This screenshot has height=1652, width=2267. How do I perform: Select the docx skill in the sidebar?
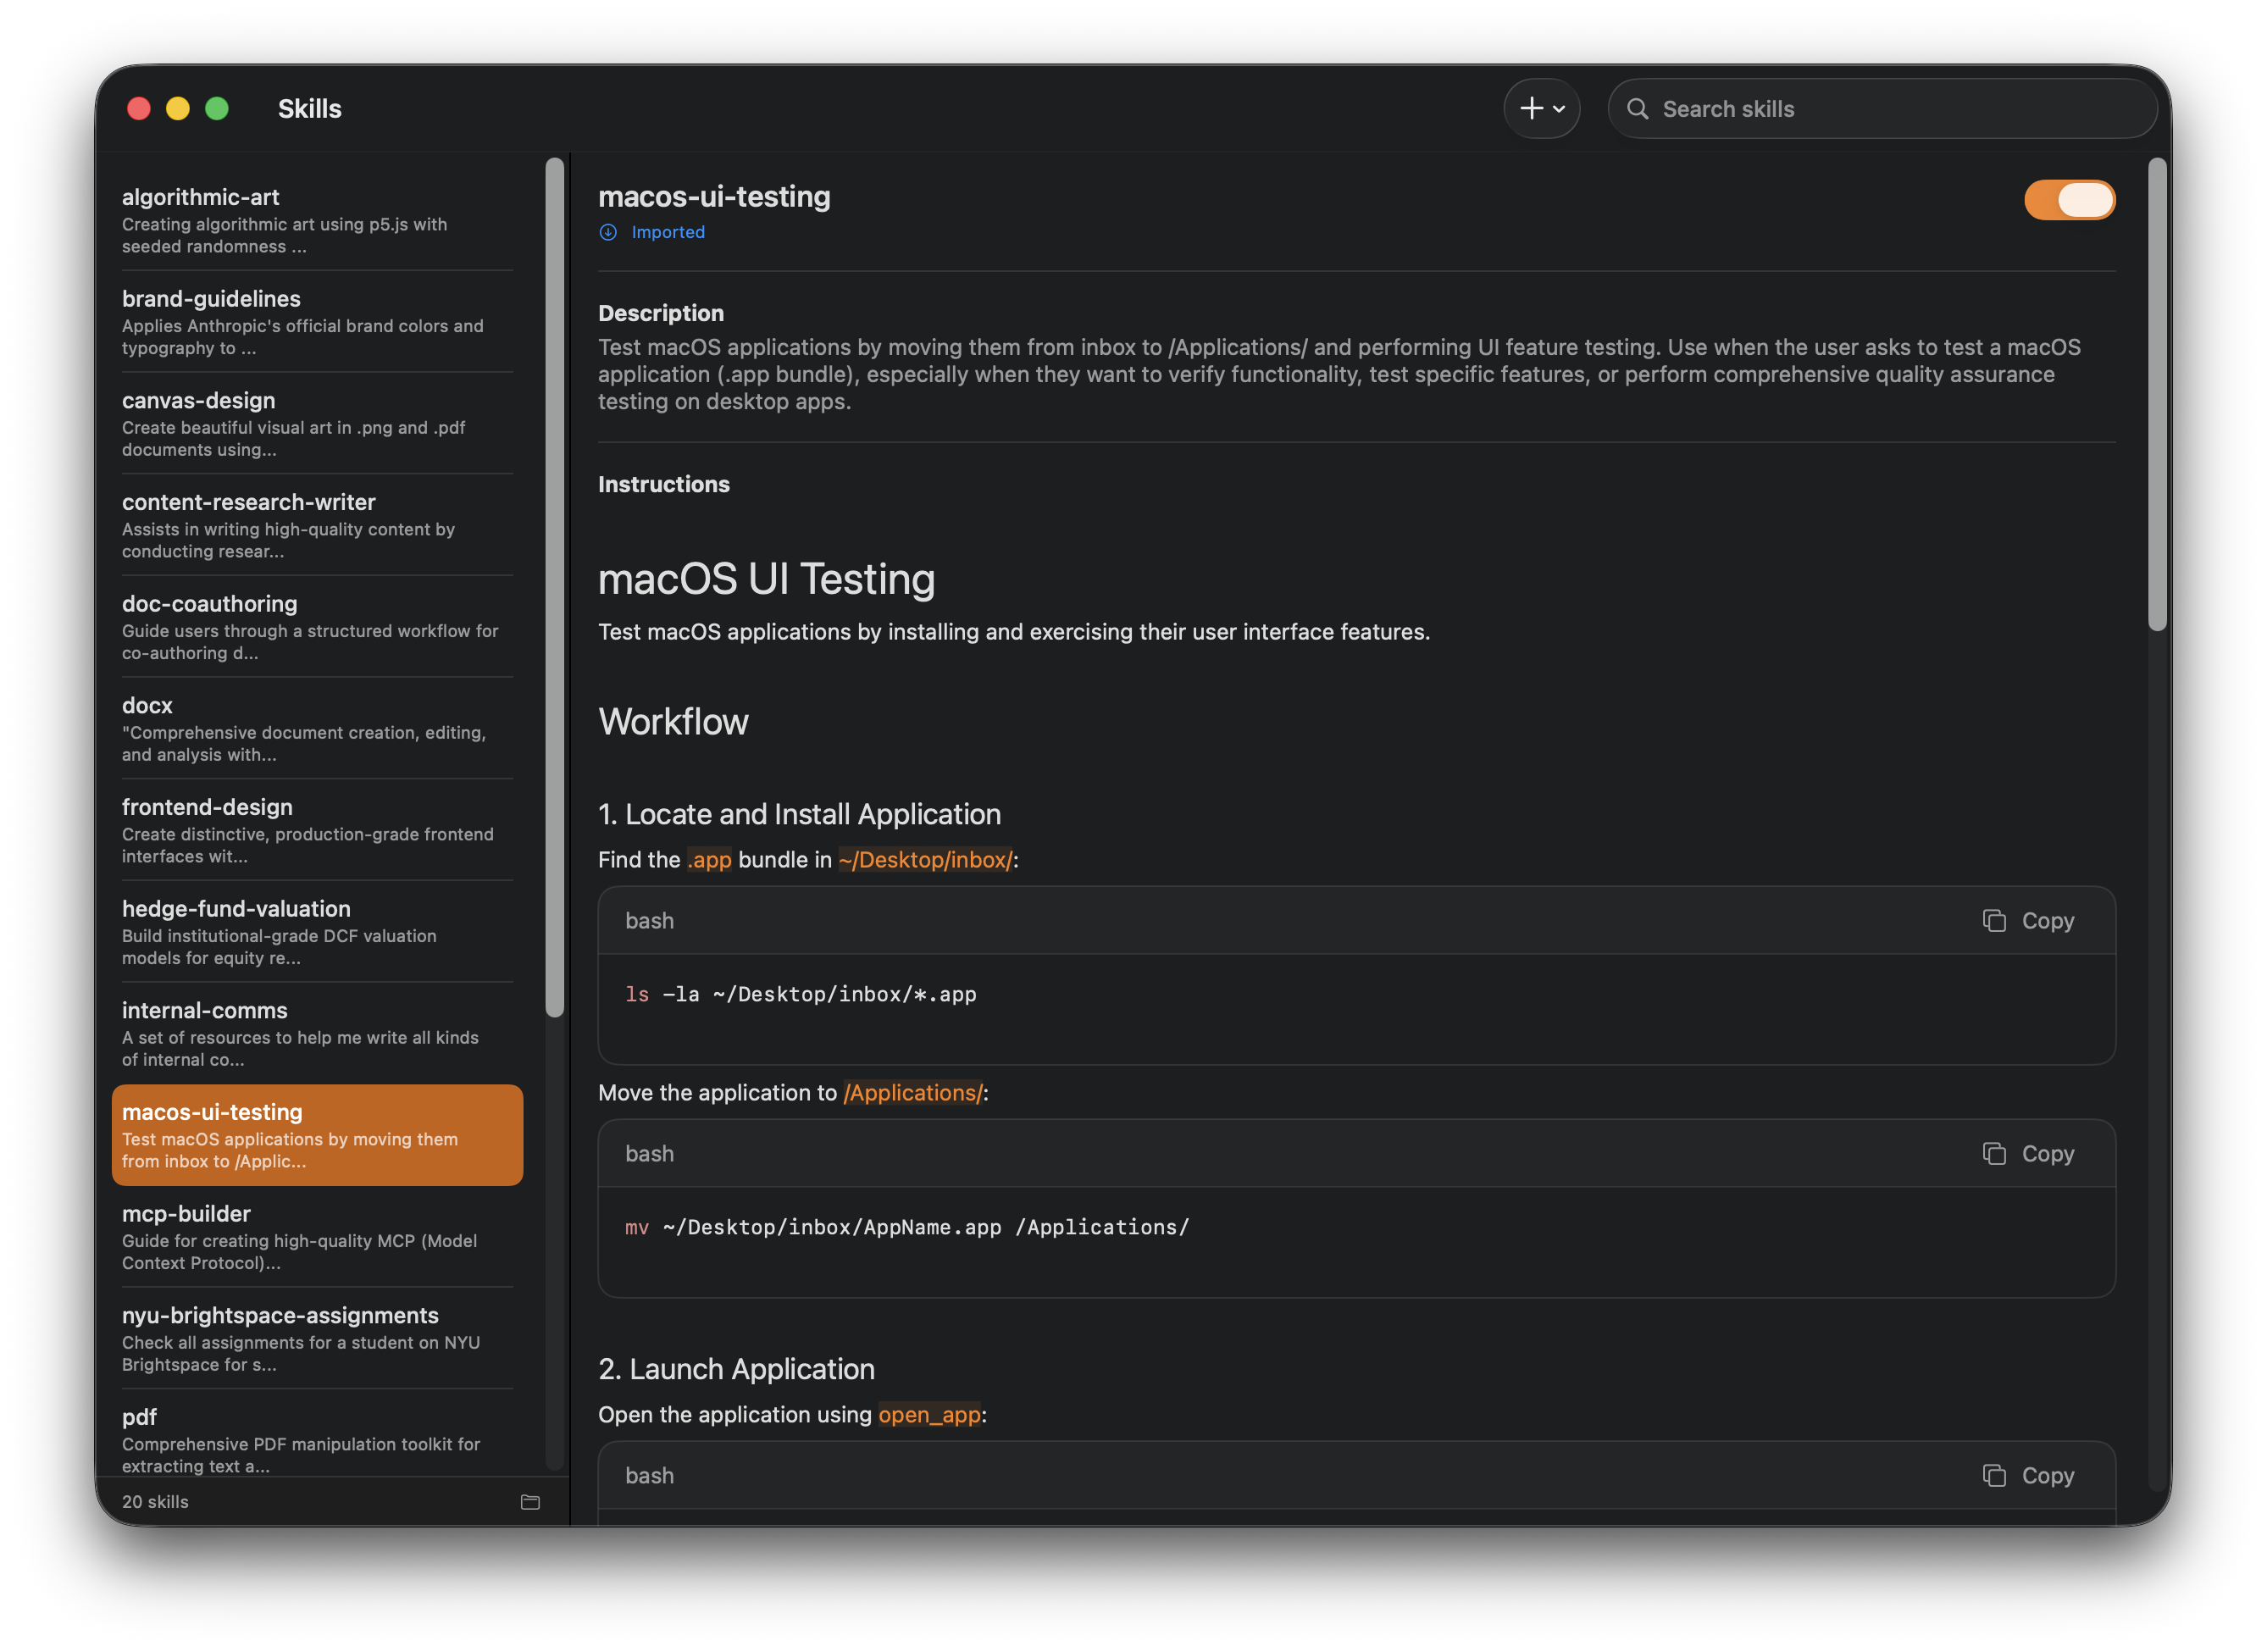pyautogui.click(x=300, y=728)
